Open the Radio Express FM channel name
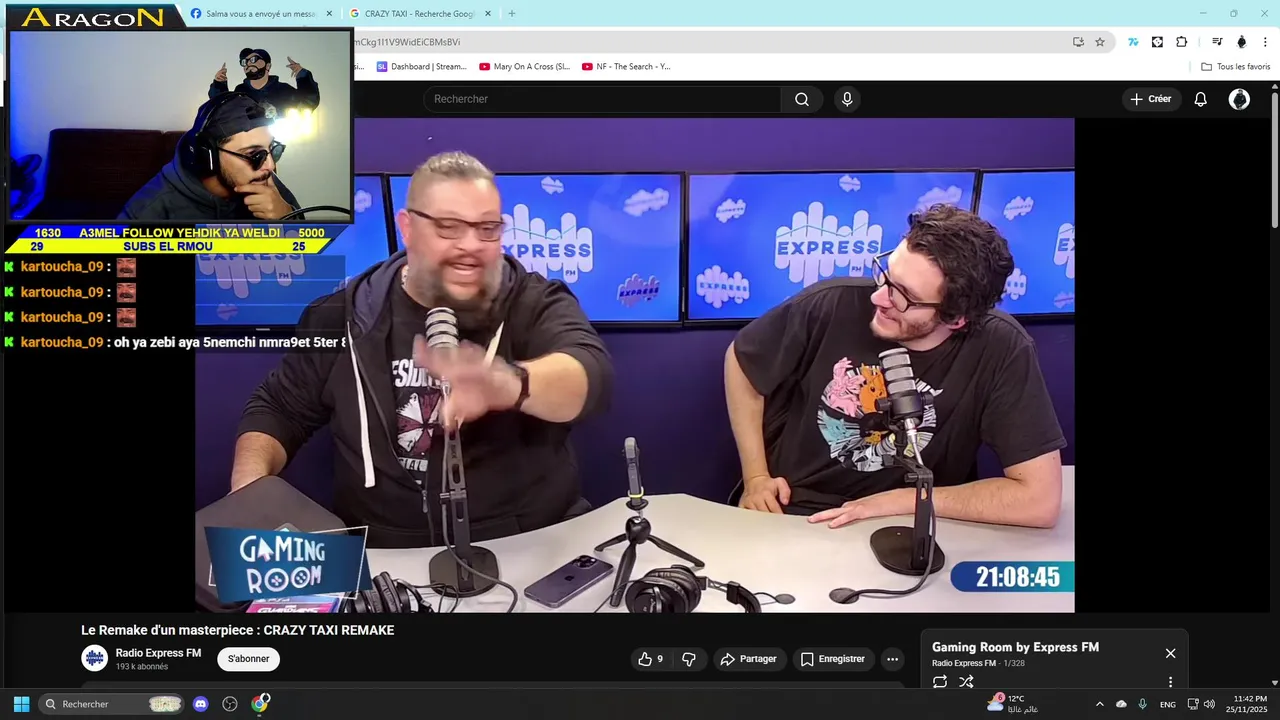The height and width of the screenshot is (720, 1280). [x=158, y=653]
